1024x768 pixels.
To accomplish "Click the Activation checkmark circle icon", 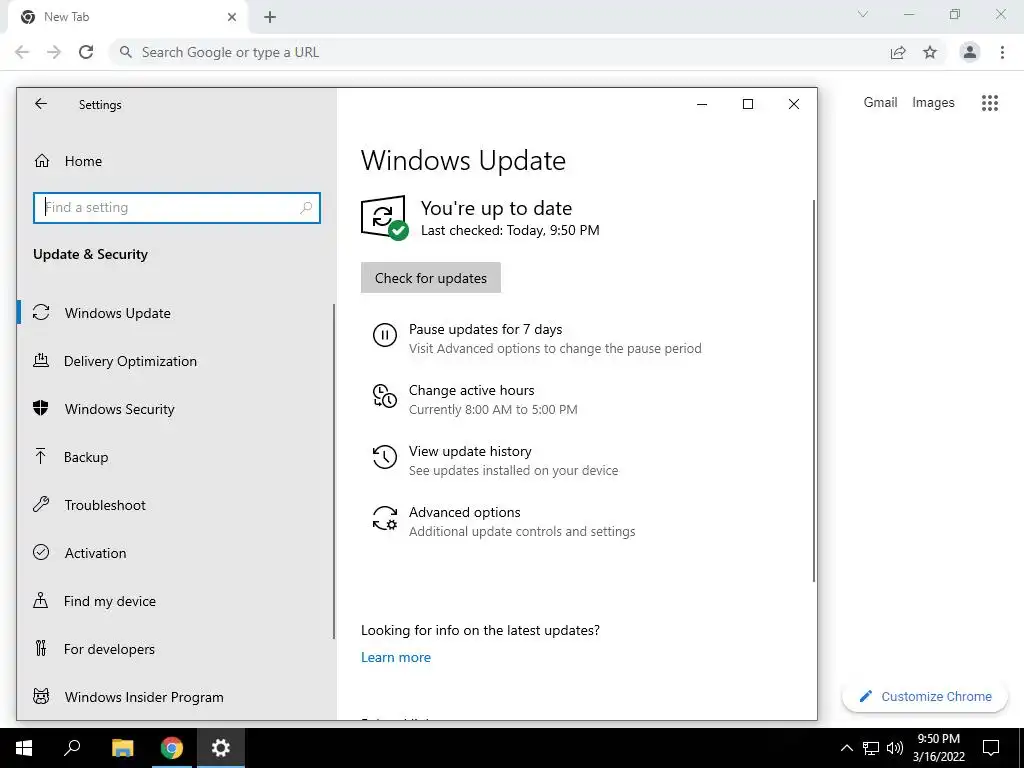I will (x=41, y=552).
